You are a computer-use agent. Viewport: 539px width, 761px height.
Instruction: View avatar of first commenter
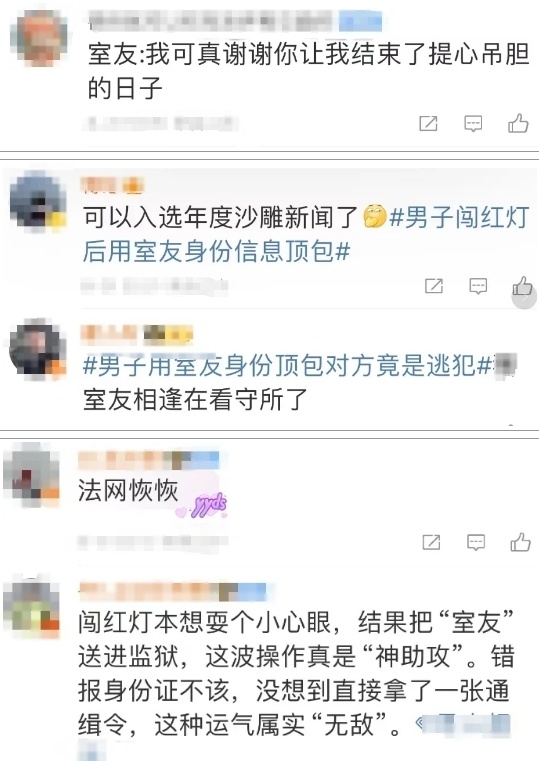[38, 38]
